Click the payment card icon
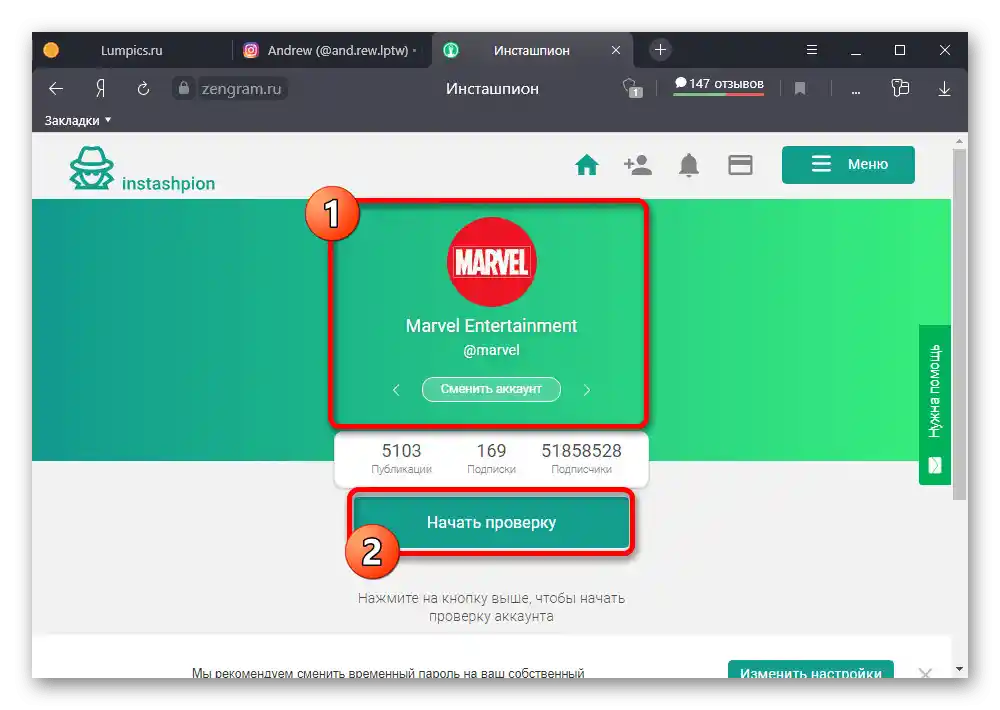 pyautogui.click(x=740, y=164)
